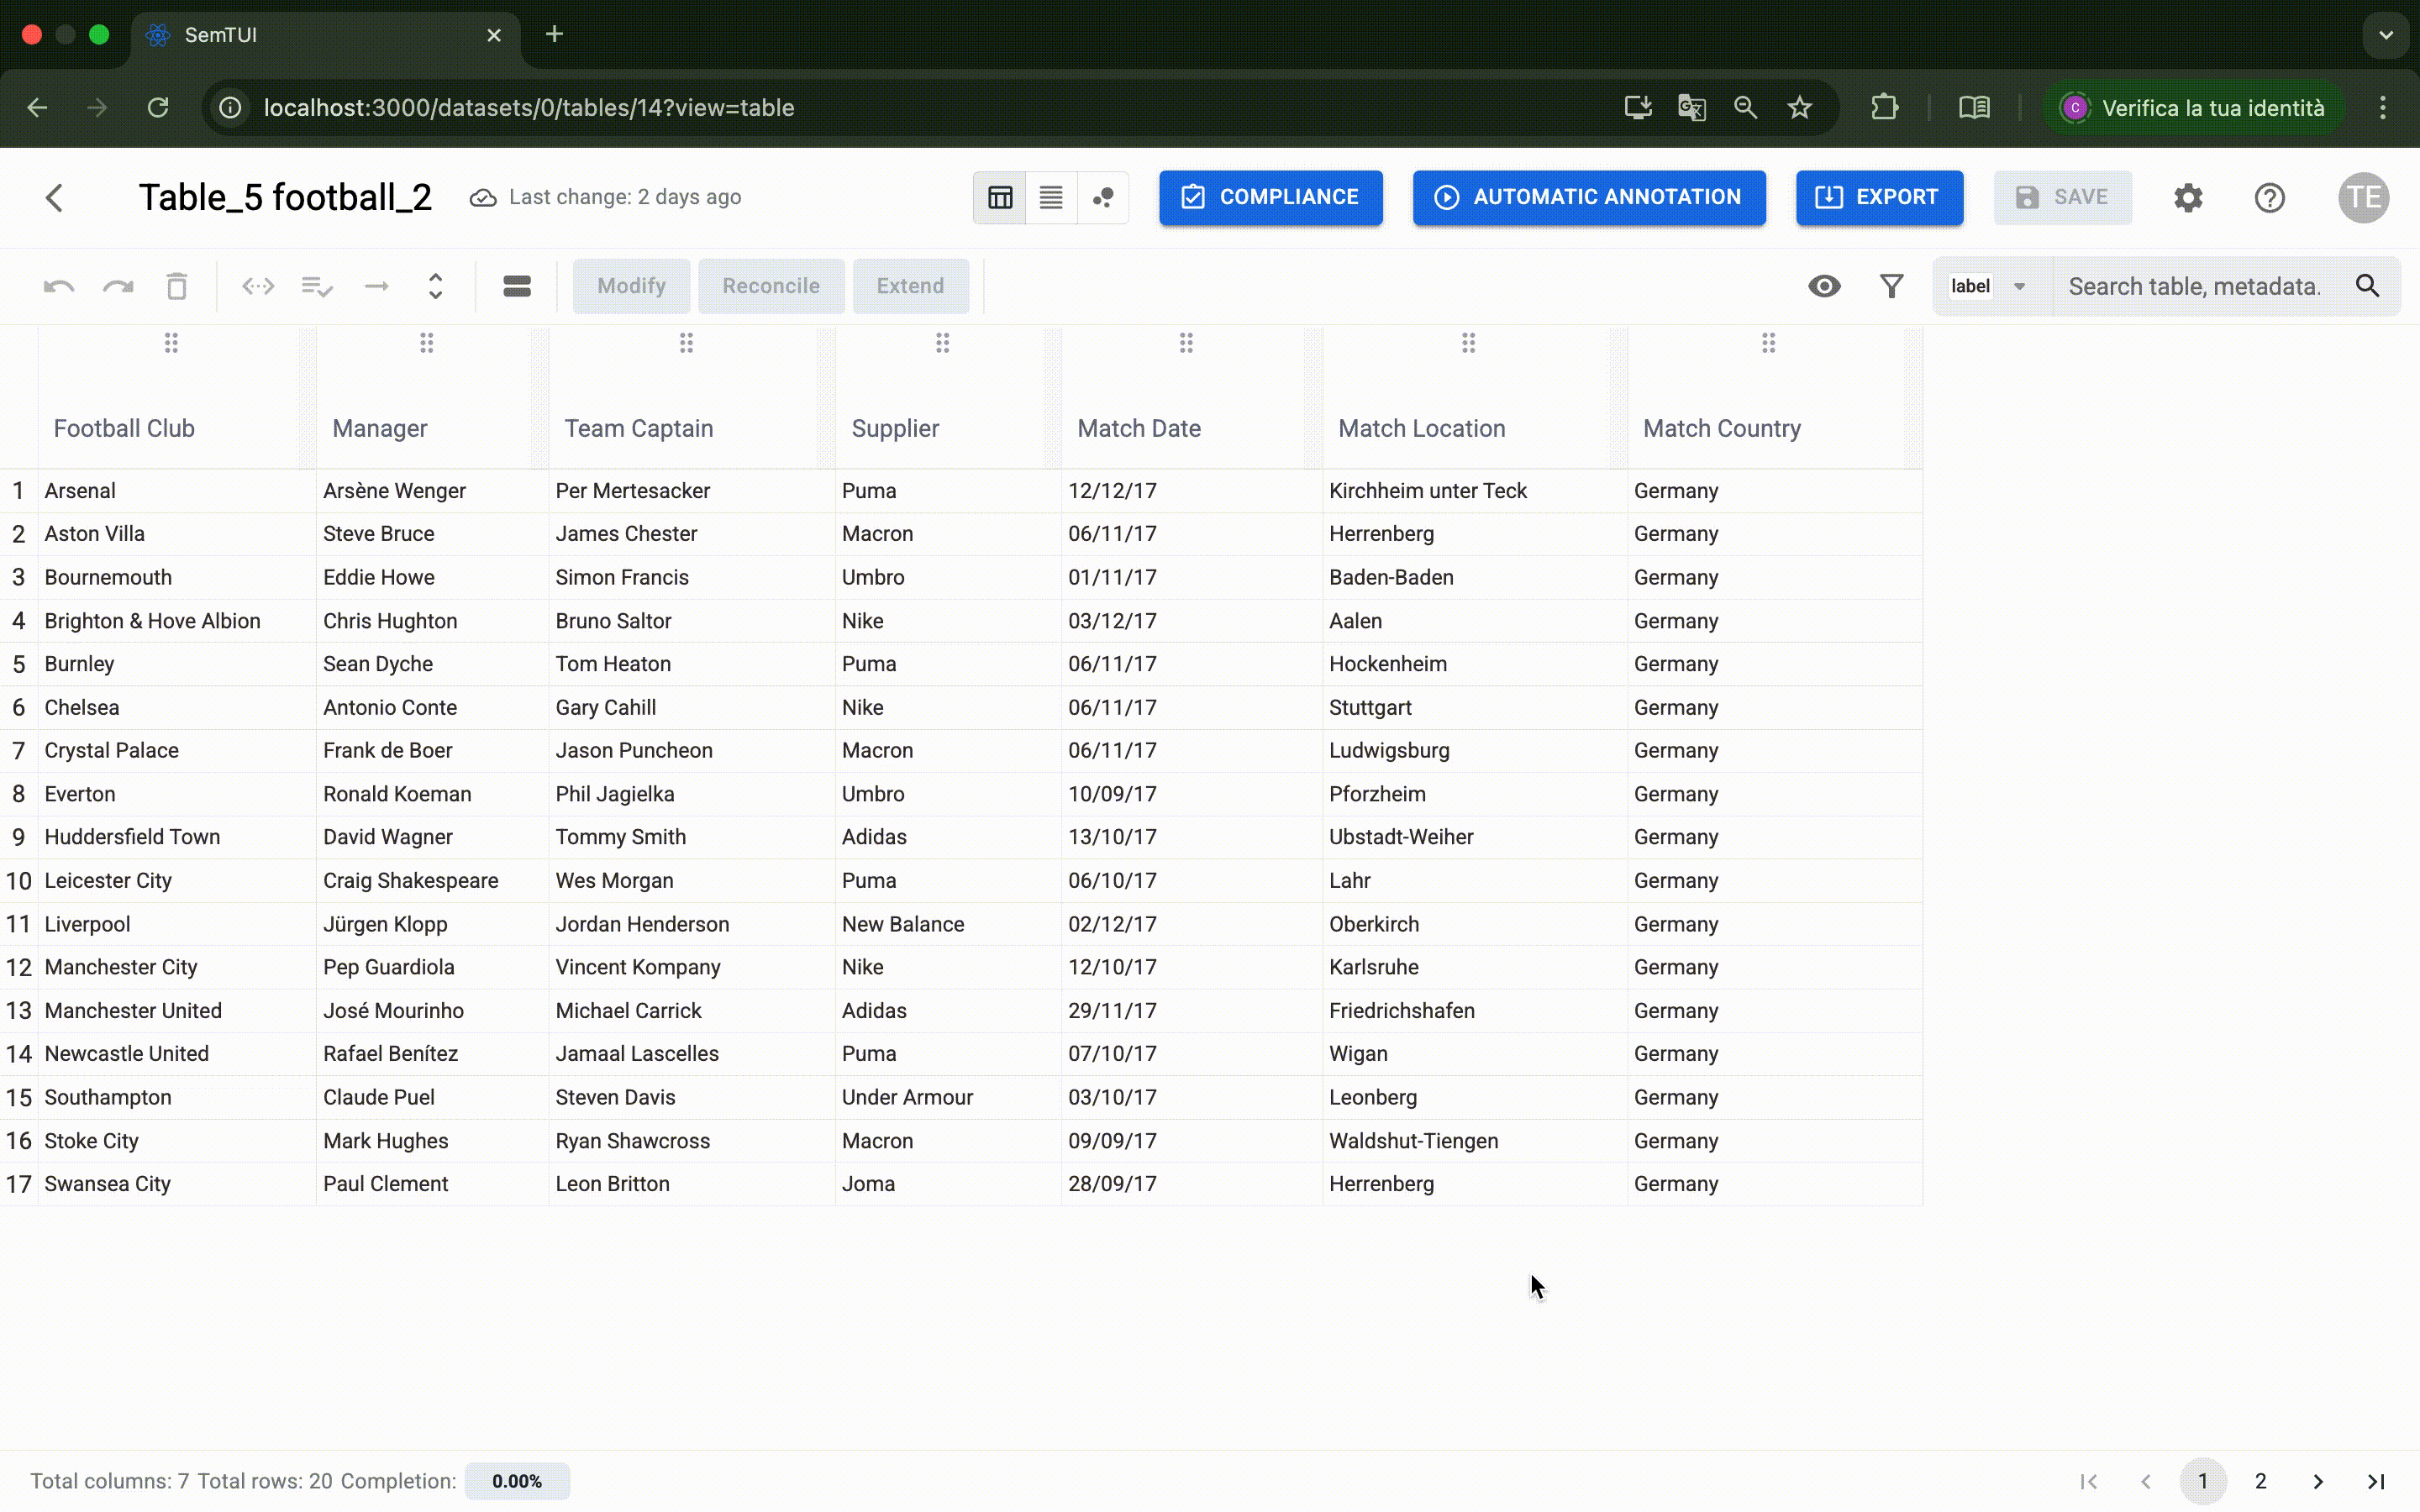The width and height of the screenshot is (2420, 1512).
Task: Open the expand columns tool icon
Action: click(257, 286)
